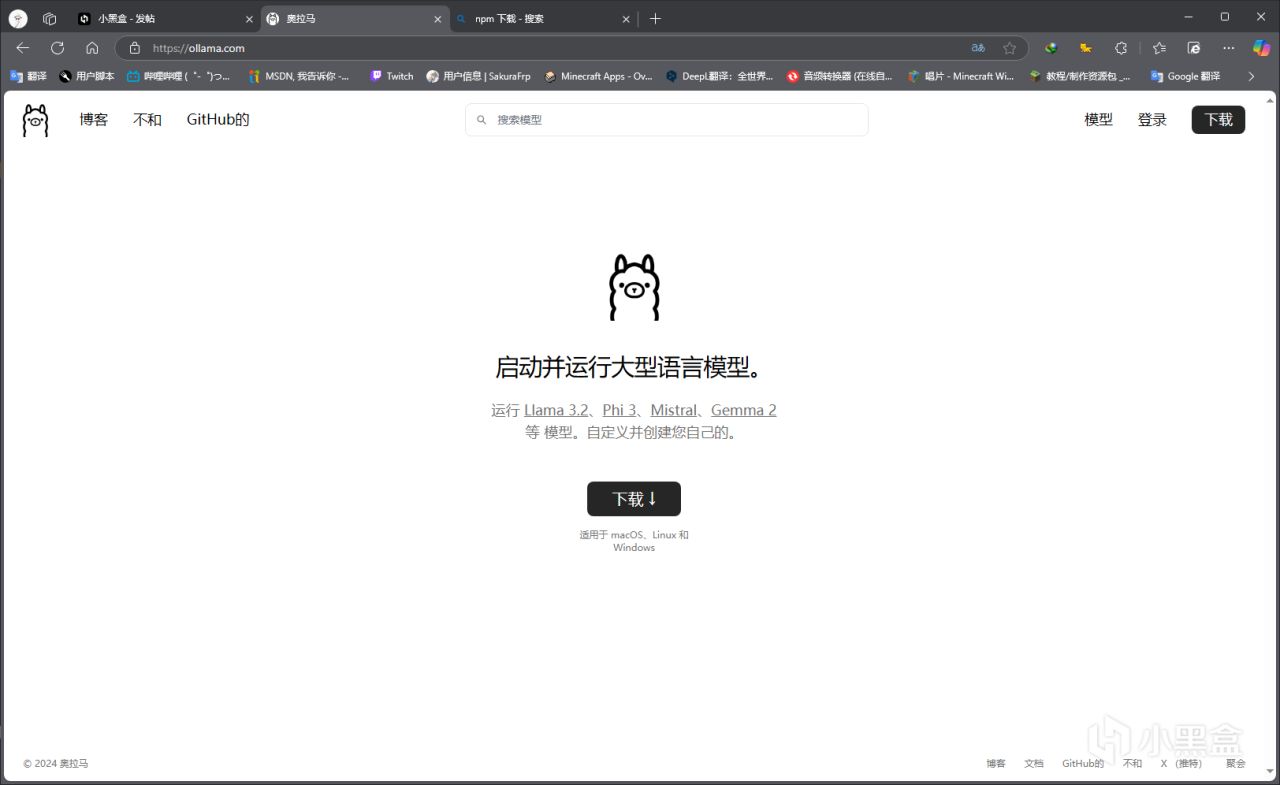Viewport: 1280px width, 785px height.
Task: Open GitHub的 in the top navigation
Action: [218, 120]
